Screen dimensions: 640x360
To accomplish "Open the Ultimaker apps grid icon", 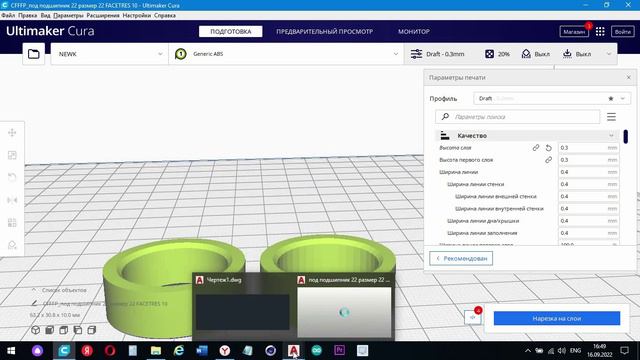I will click(600, 31).
